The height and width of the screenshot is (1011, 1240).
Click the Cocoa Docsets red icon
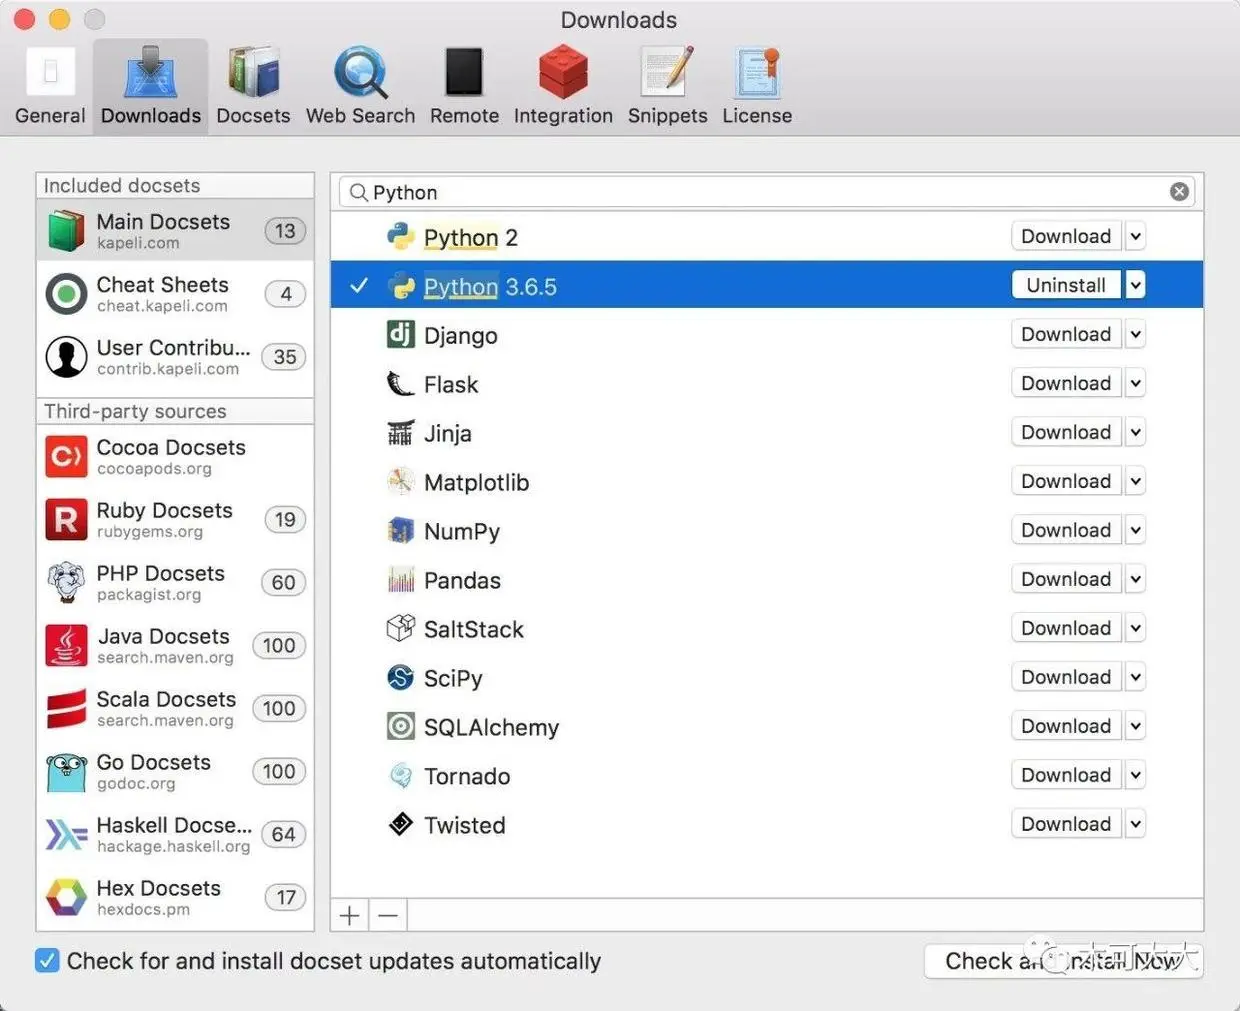pyautogui.click(x=66, y=457)
